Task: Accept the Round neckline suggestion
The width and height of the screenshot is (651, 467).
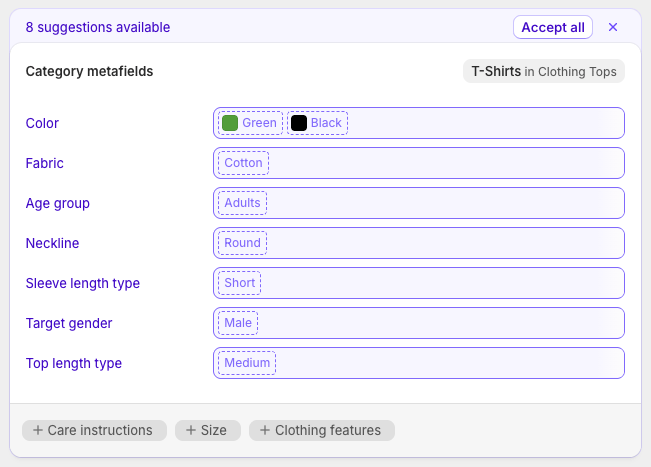Action: tap(242, 243)
